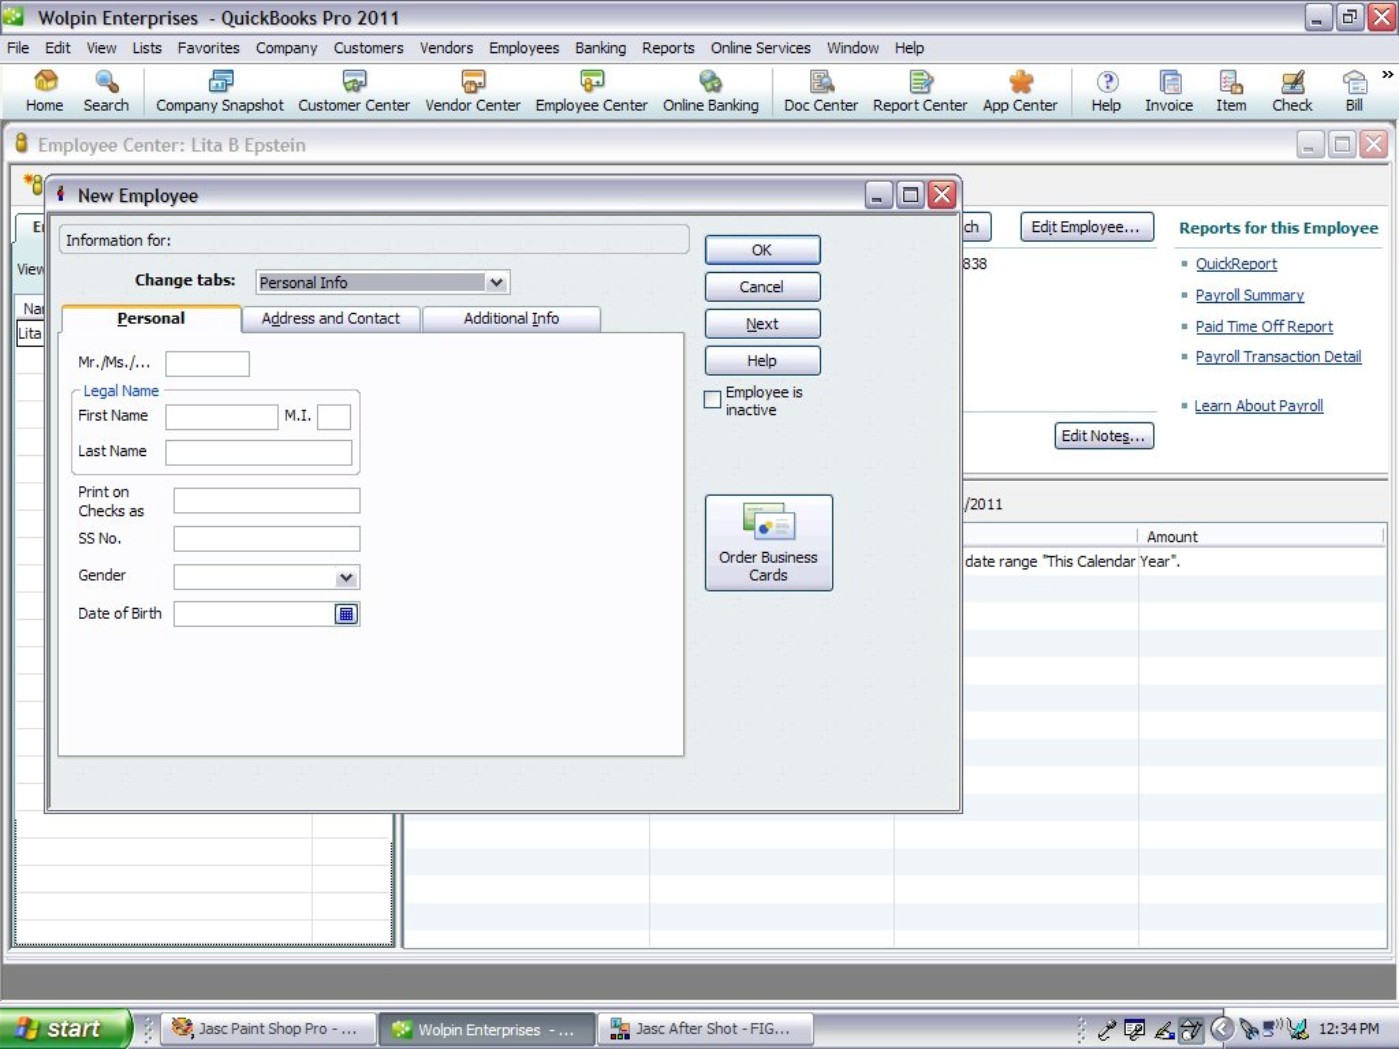Open the Employee Center toolbar icon

point(591,91)
